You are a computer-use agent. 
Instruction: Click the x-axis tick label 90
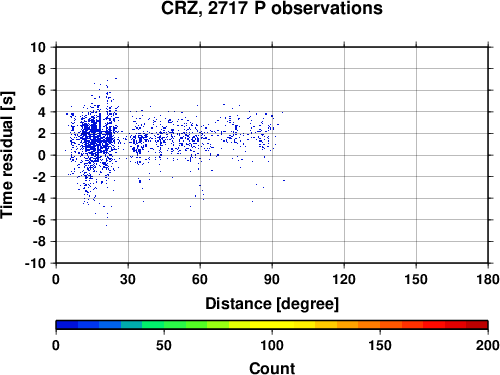tap(272, 279)
